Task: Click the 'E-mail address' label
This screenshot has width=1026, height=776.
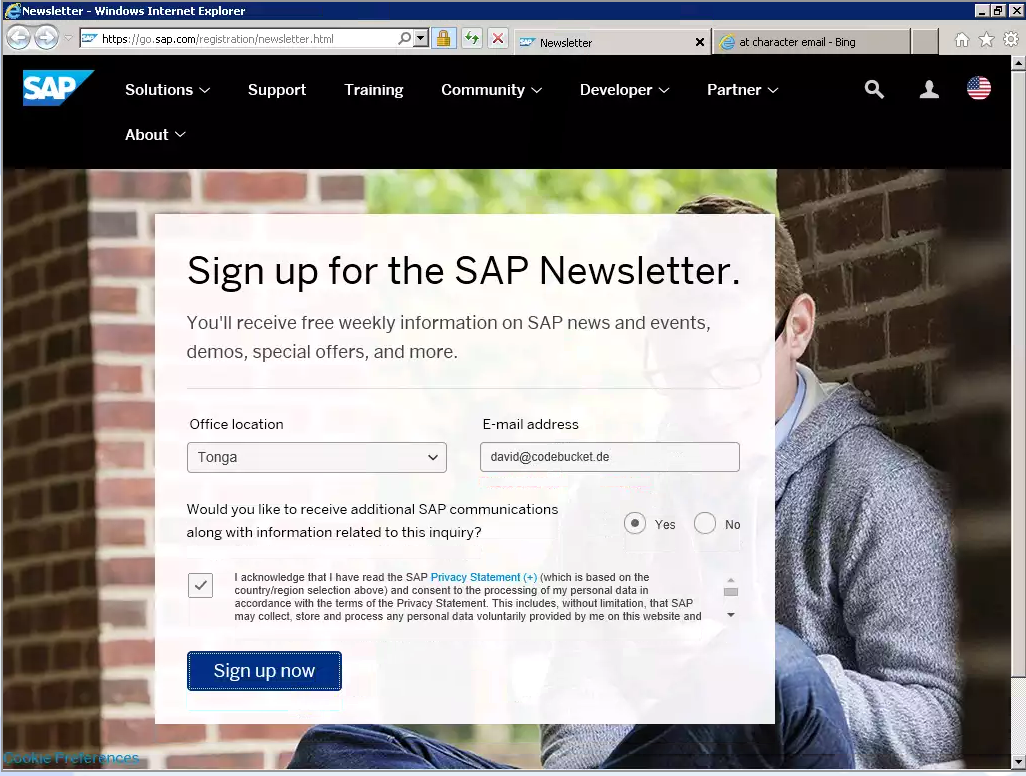Action: pos(531,424)
